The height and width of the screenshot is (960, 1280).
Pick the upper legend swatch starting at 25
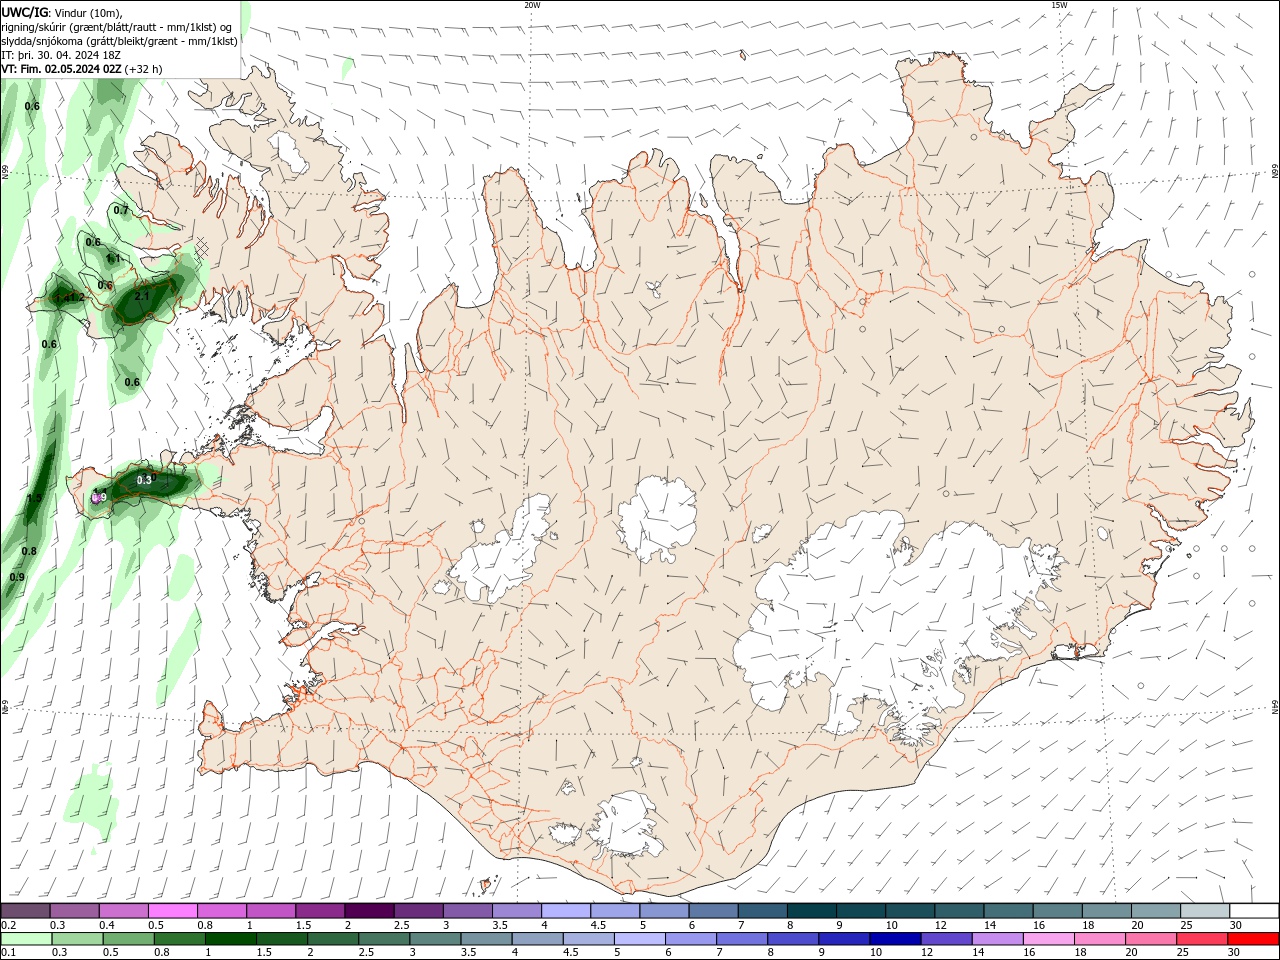[1204, 911]
